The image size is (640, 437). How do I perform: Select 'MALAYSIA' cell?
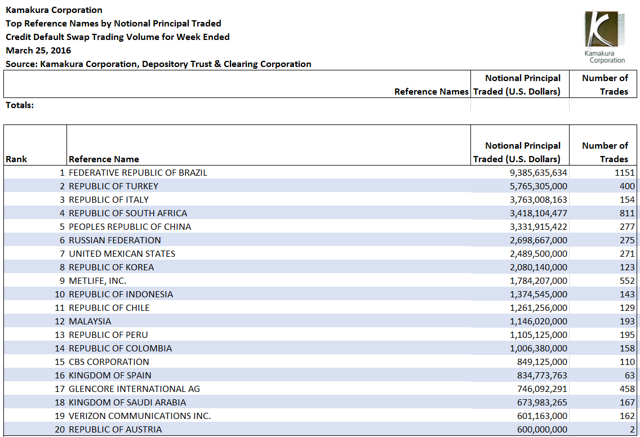pos(90,321)
